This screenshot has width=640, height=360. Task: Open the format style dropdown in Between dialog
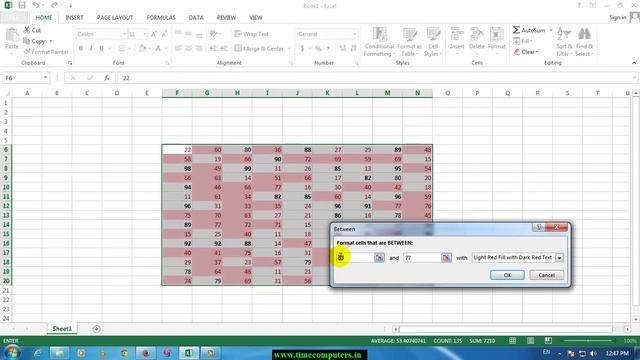pos(559,258)
